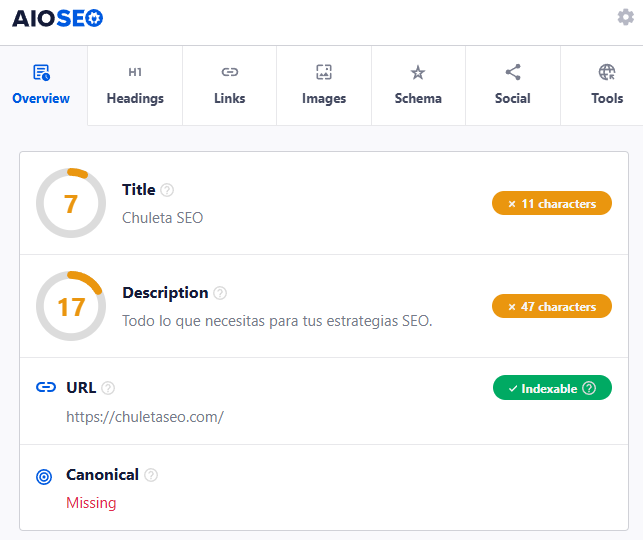Click the AIOSEO logo
643x540 pixels.
tap(57, 18)
